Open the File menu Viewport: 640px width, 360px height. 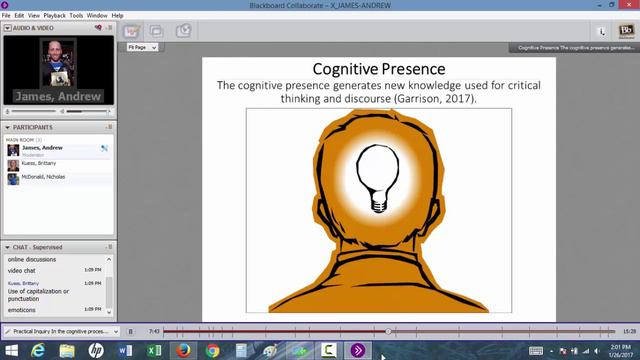6,16
